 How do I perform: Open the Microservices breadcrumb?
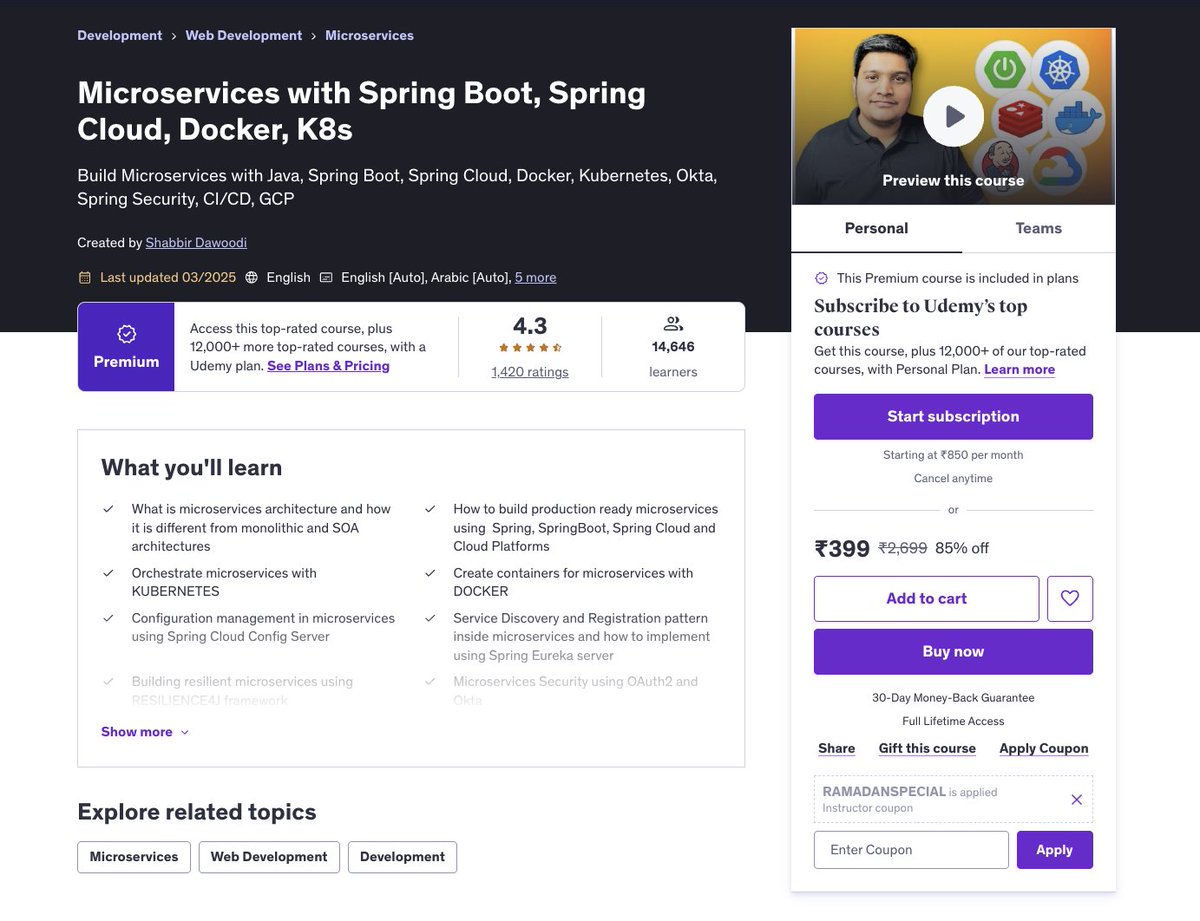click(369, 35)
